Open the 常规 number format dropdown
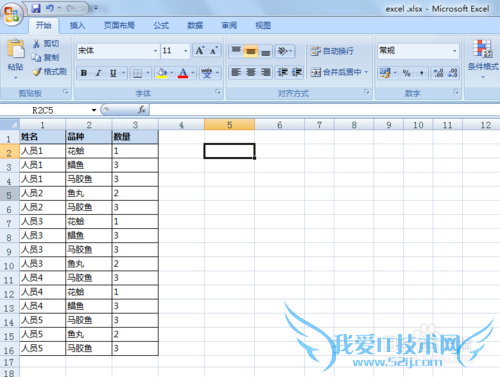This screenshot has height=377, width=500. (x=455, y=51)
